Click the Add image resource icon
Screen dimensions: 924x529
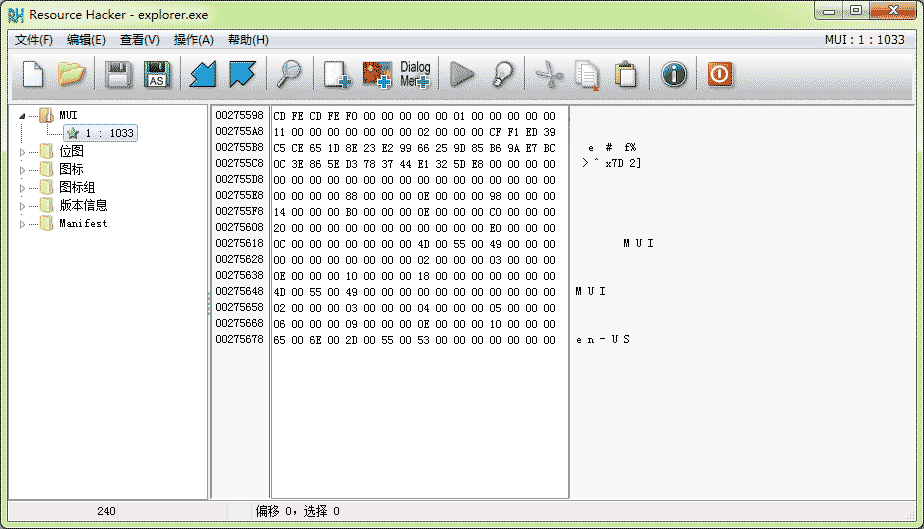(x=376, y=74)
